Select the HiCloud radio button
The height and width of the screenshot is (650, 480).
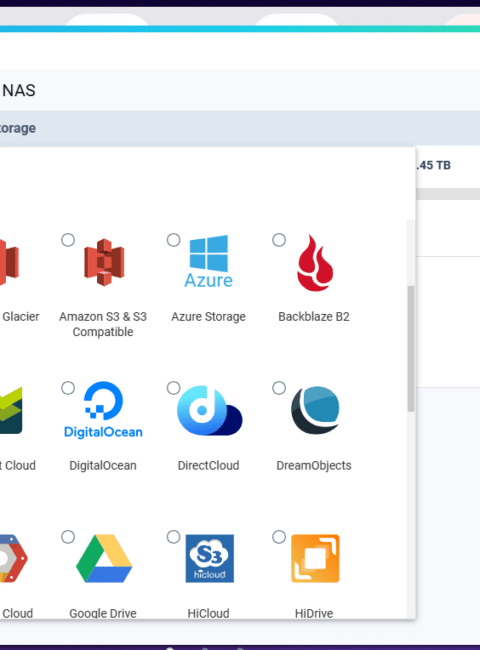[x=173, y=537]
